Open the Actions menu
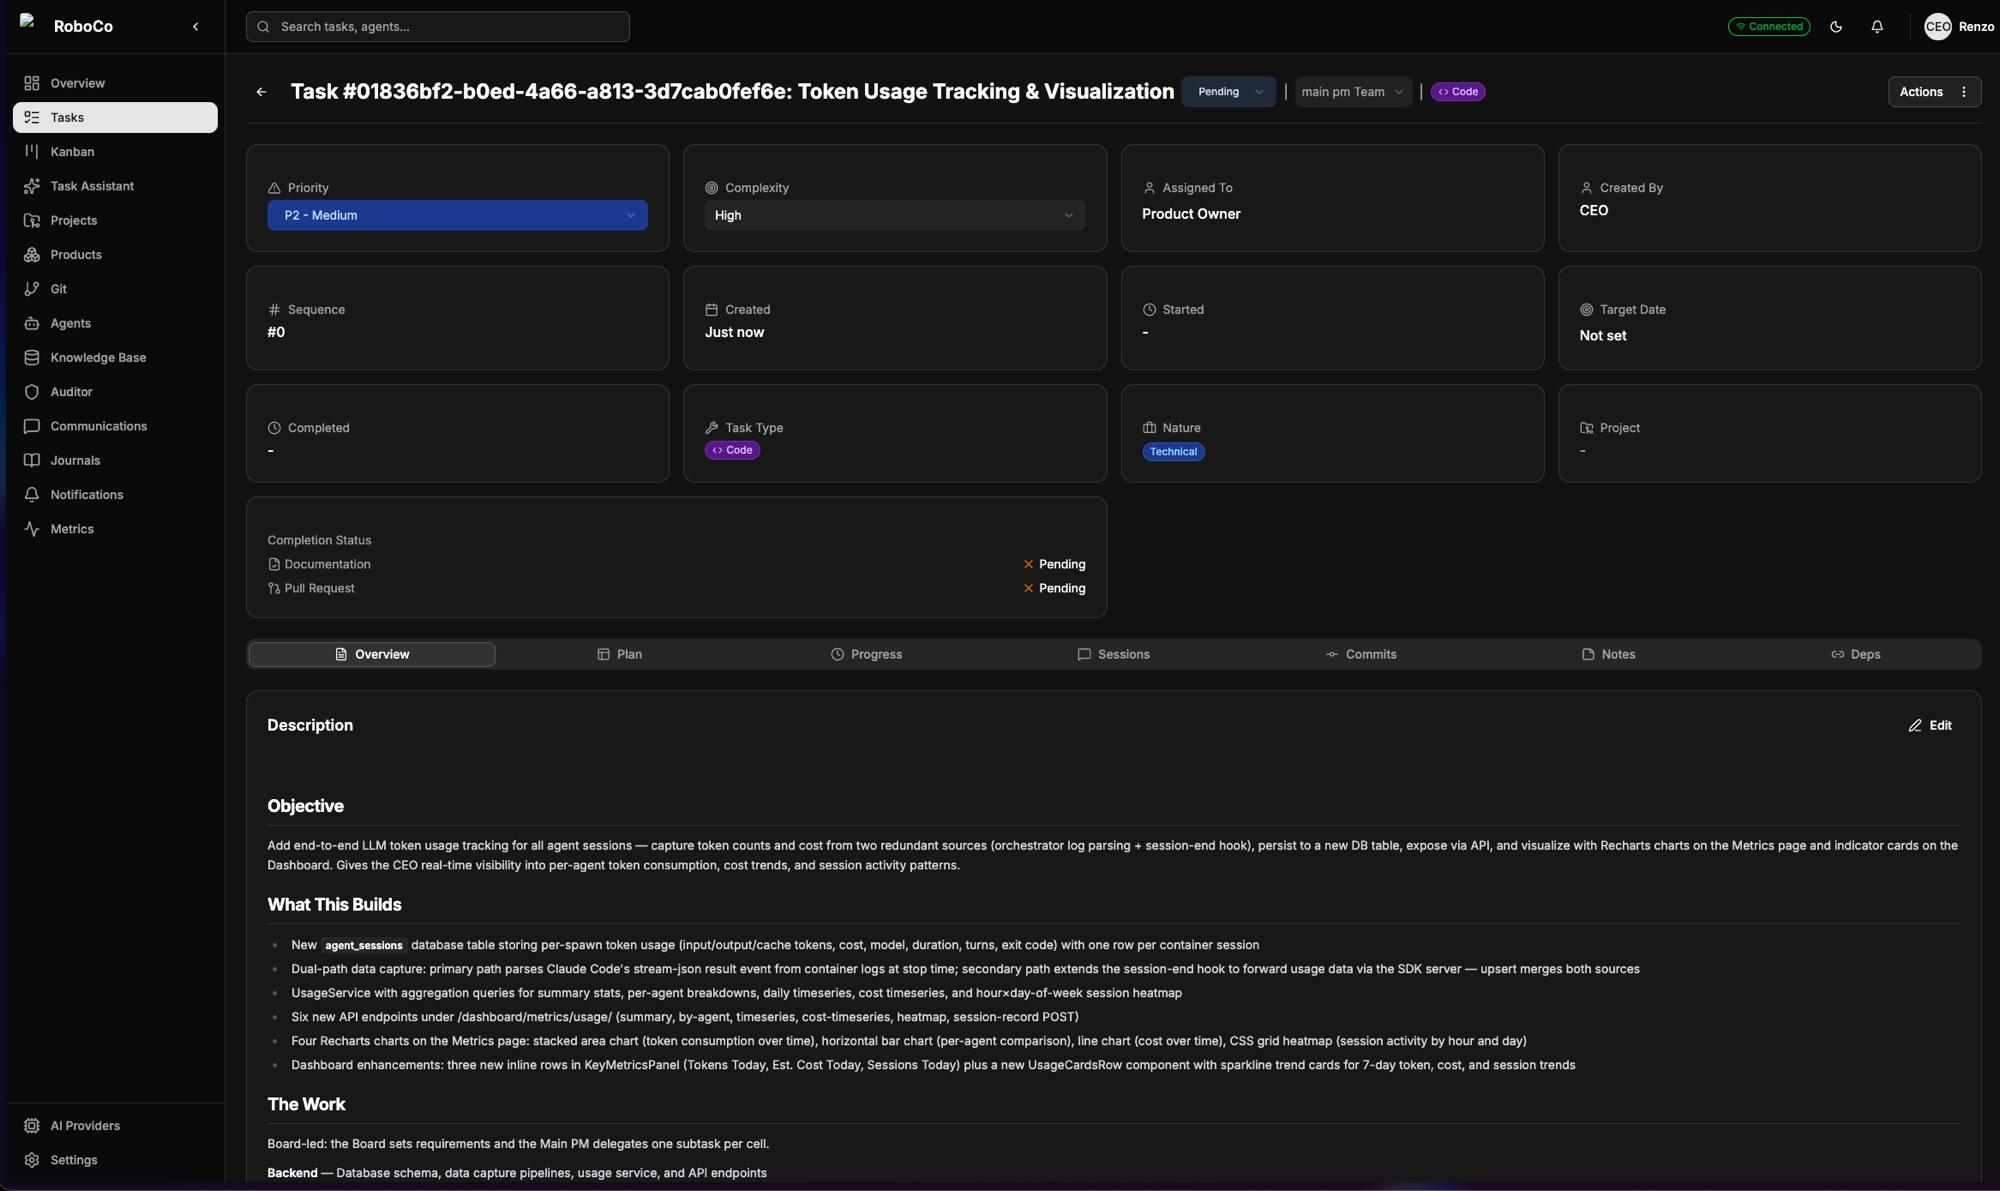 tap(1934, 92)
